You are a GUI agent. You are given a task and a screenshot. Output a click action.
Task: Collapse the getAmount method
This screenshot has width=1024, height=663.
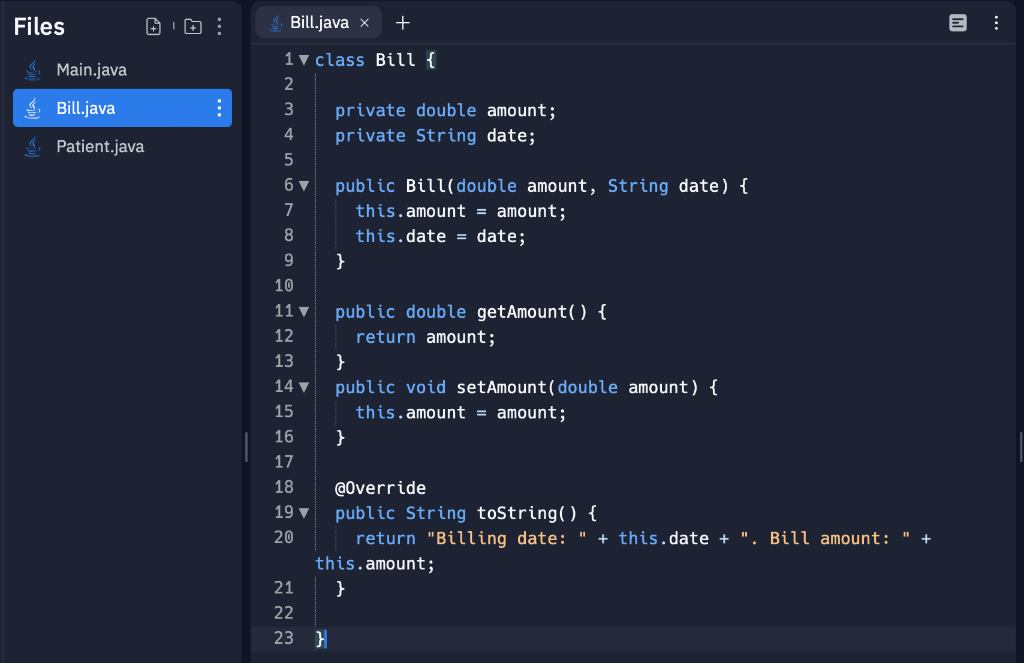click(303, 311)
